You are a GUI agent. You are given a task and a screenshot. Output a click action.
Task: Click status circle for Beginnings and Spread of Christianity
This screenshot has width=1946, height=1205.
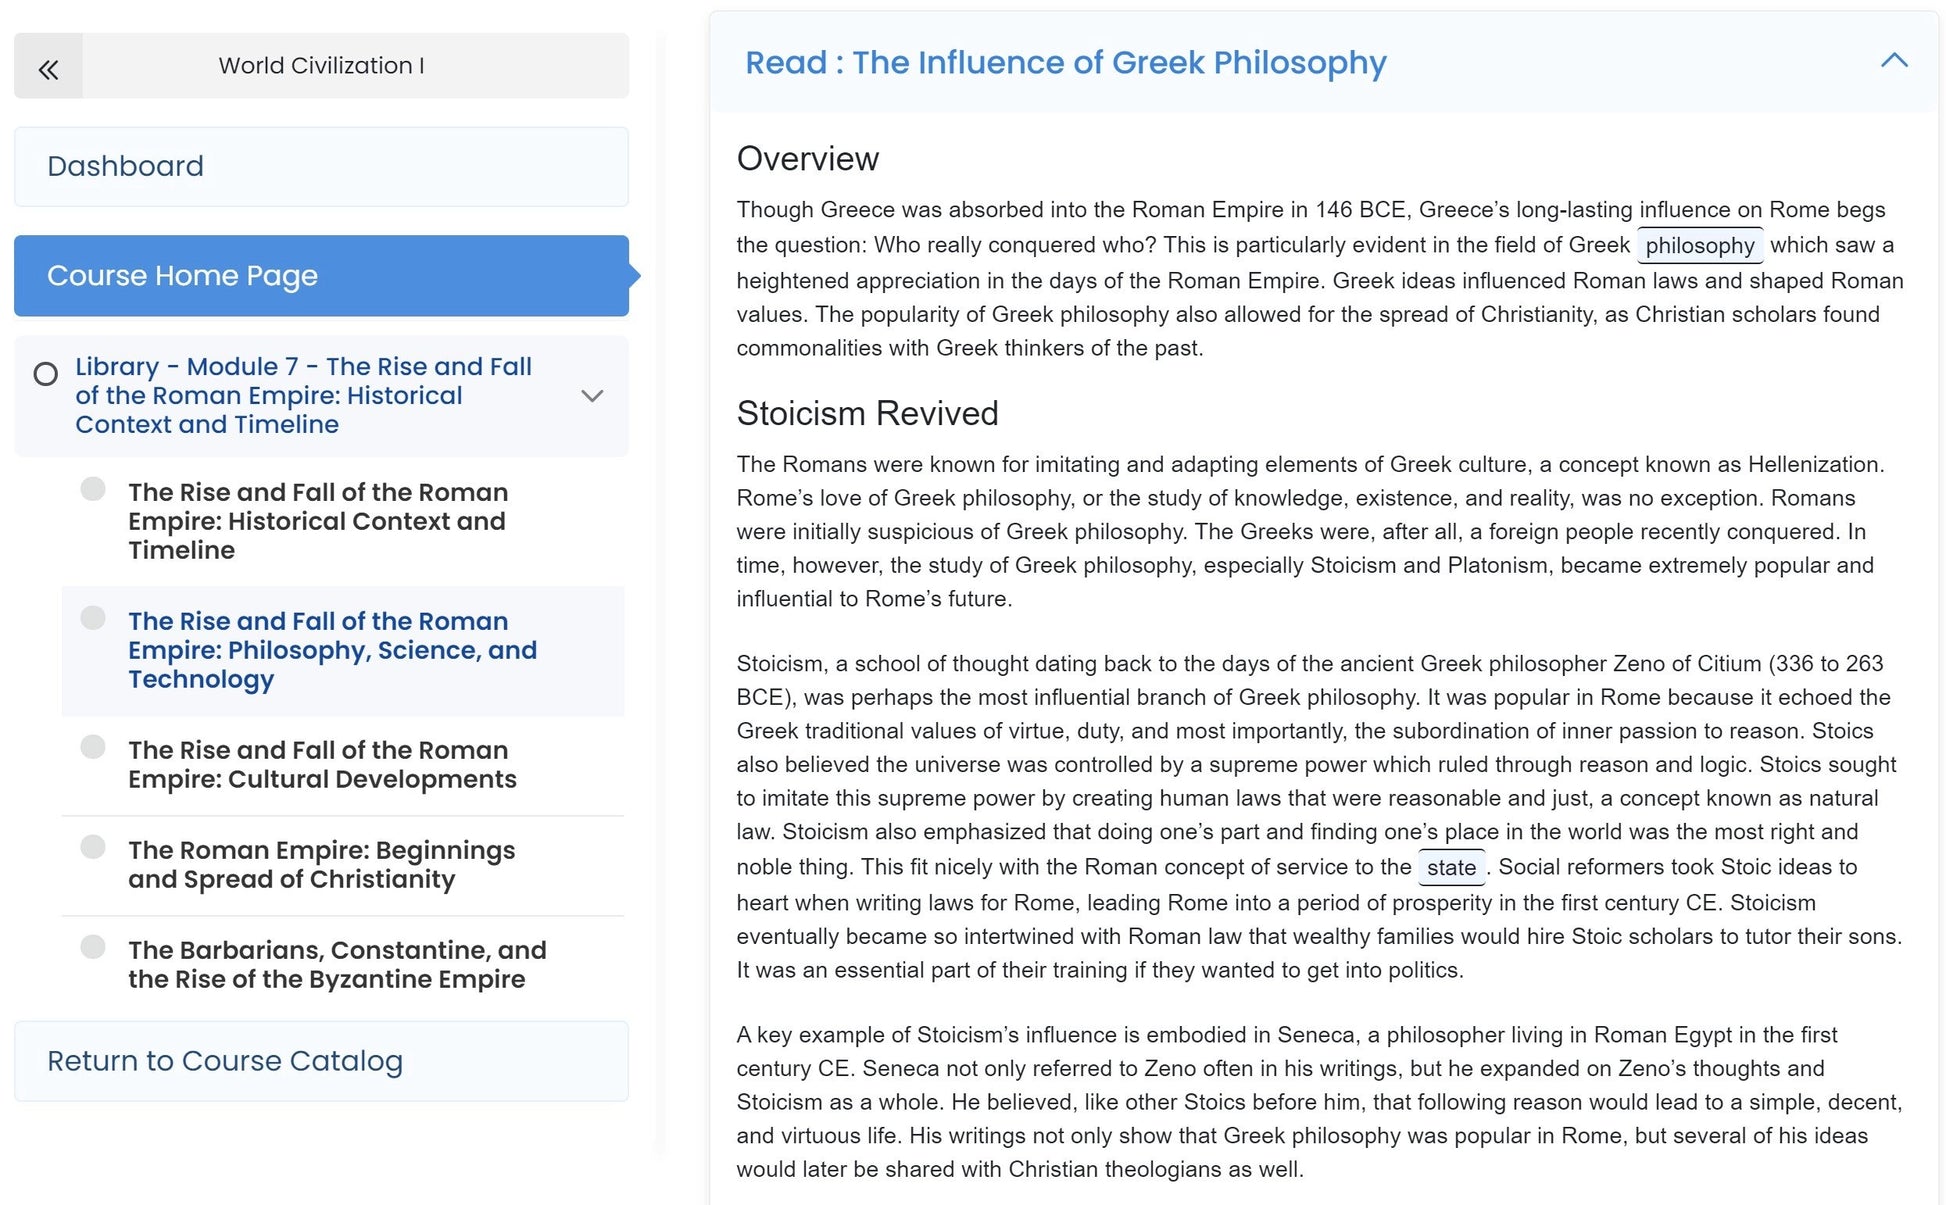pyautogui.click(x=93, y=847)
